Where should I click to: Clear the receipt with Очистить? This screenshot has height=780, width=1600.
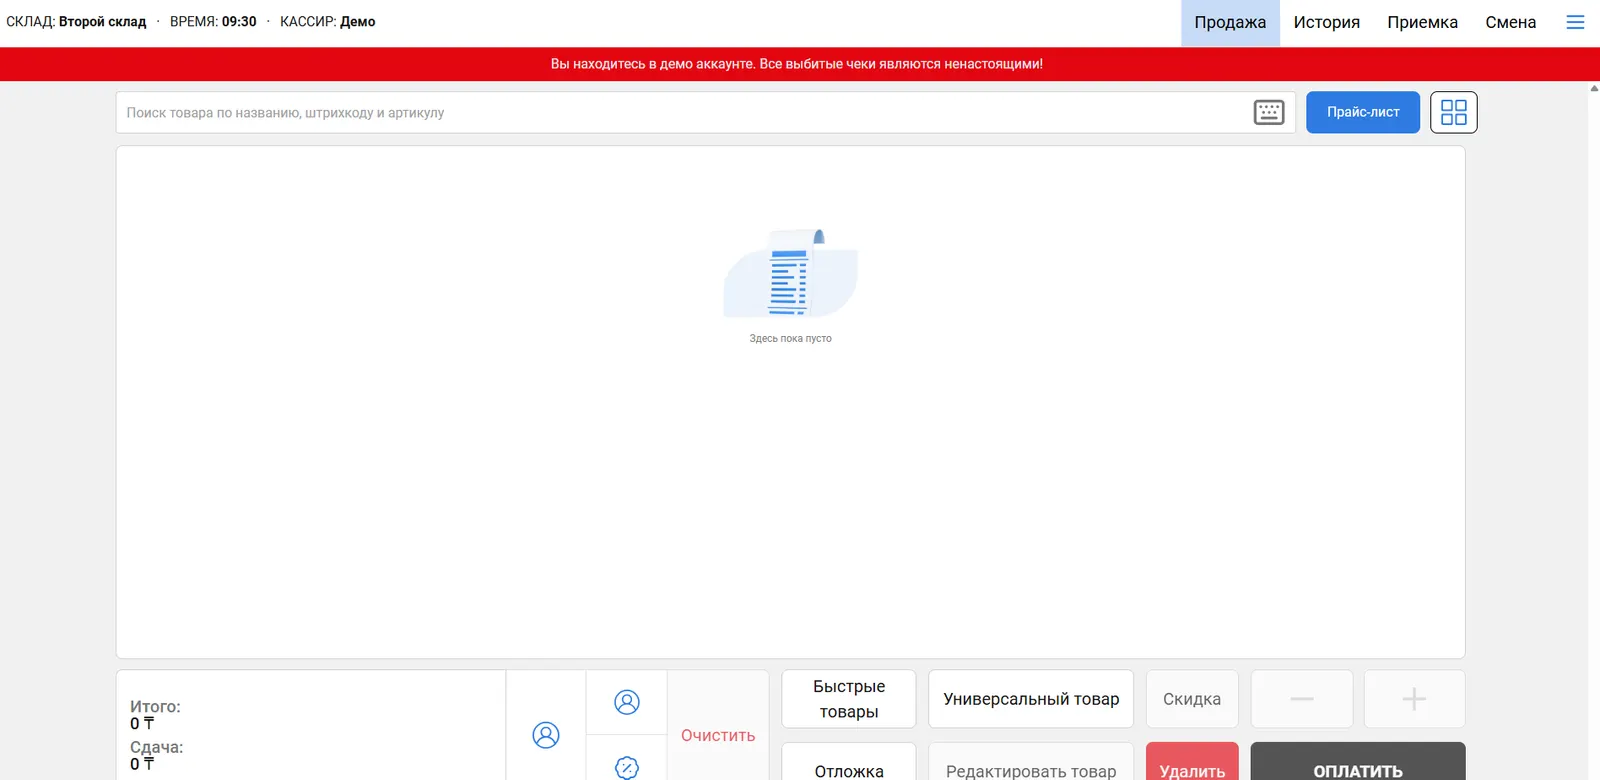pos(718,735)
